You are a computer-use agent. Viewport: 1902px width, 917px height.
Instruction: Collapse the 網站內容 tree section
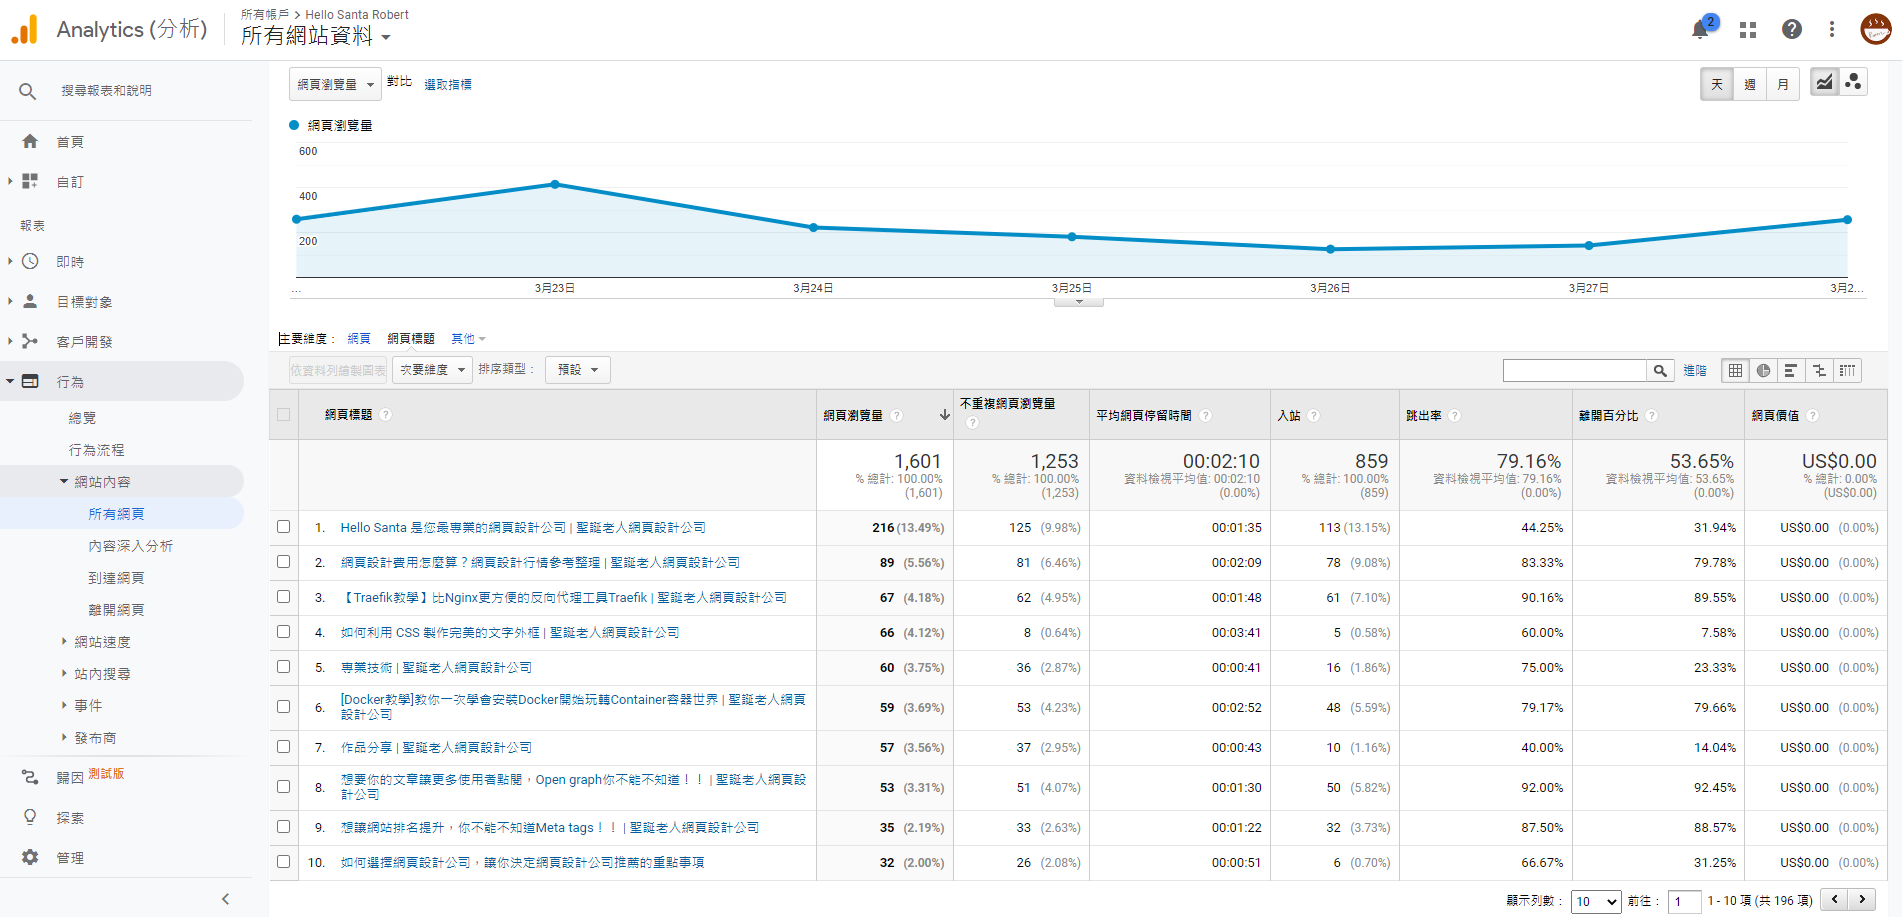(x=64, y=481)
